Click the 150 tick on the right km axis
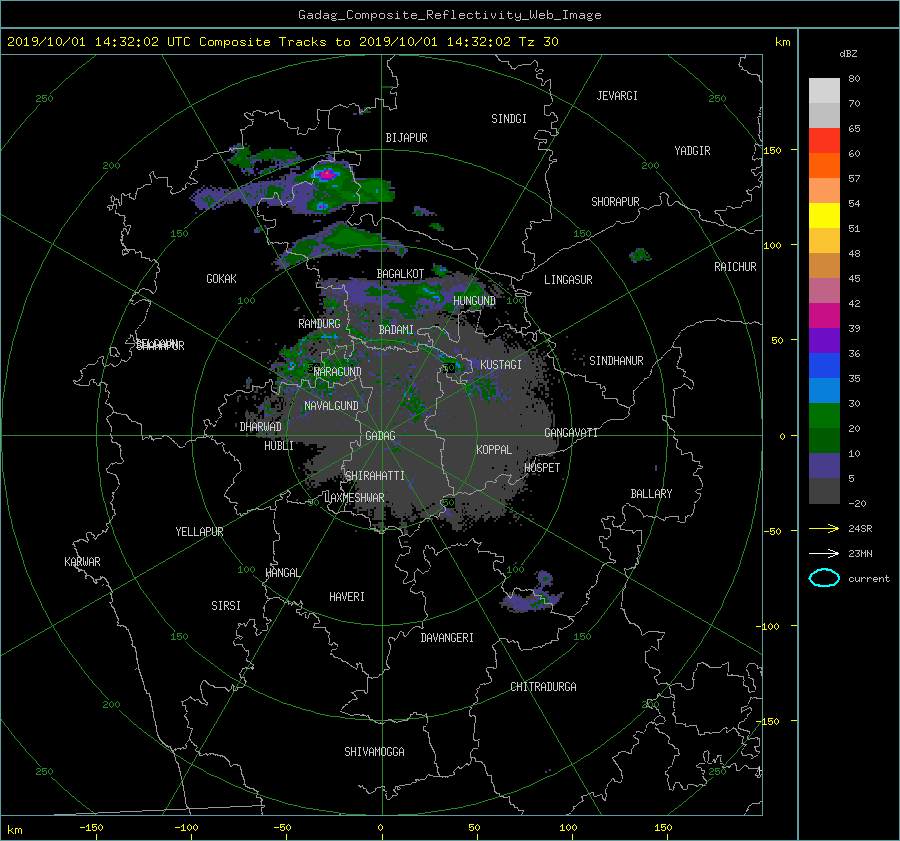The width and height of the screenshot is (900, 841). (x=773, y=150)
